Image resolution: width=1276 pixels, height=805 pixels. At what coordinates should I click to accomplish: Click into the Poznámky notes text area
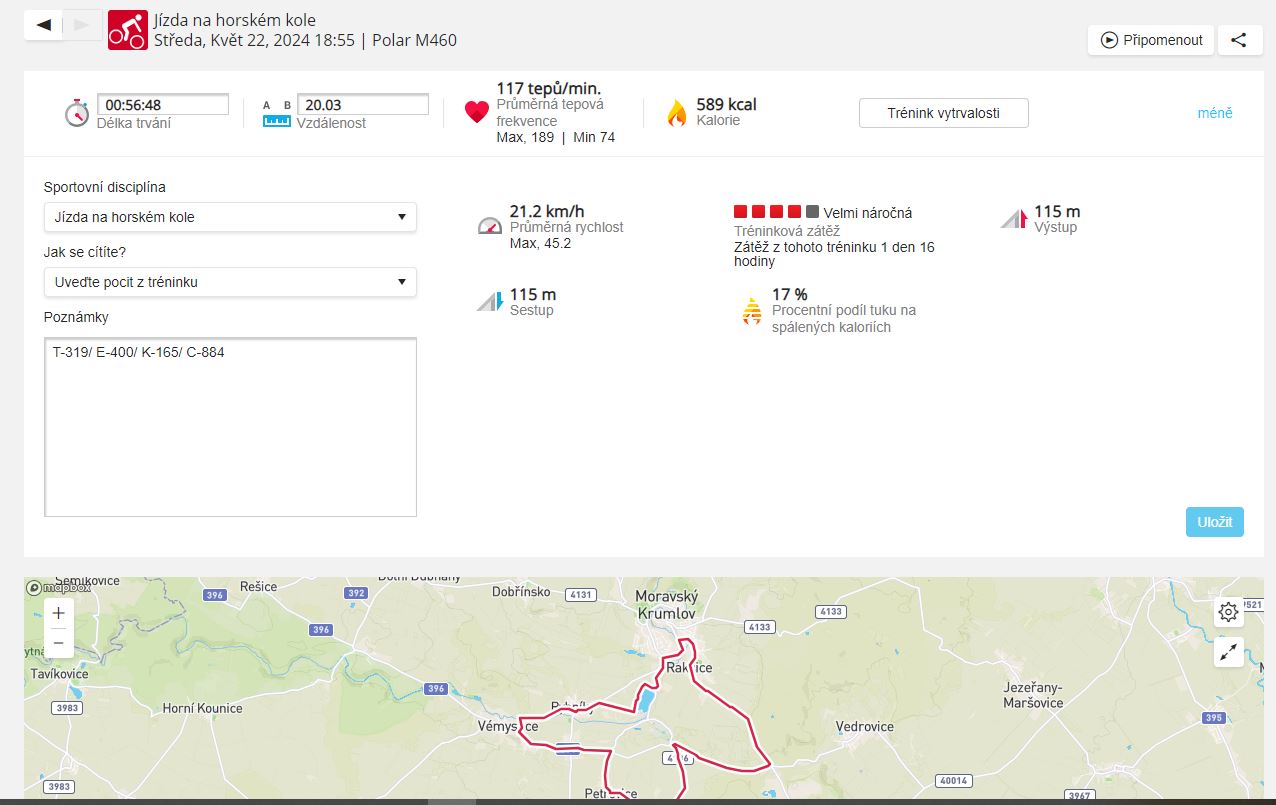[230, 427]
